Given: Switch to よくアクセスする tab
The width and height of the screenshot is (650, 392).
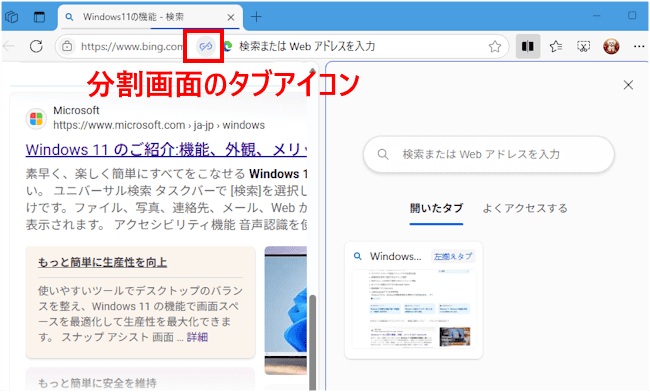Looking at the screenshot, I should pyautogui.click(x=525, y=208).
